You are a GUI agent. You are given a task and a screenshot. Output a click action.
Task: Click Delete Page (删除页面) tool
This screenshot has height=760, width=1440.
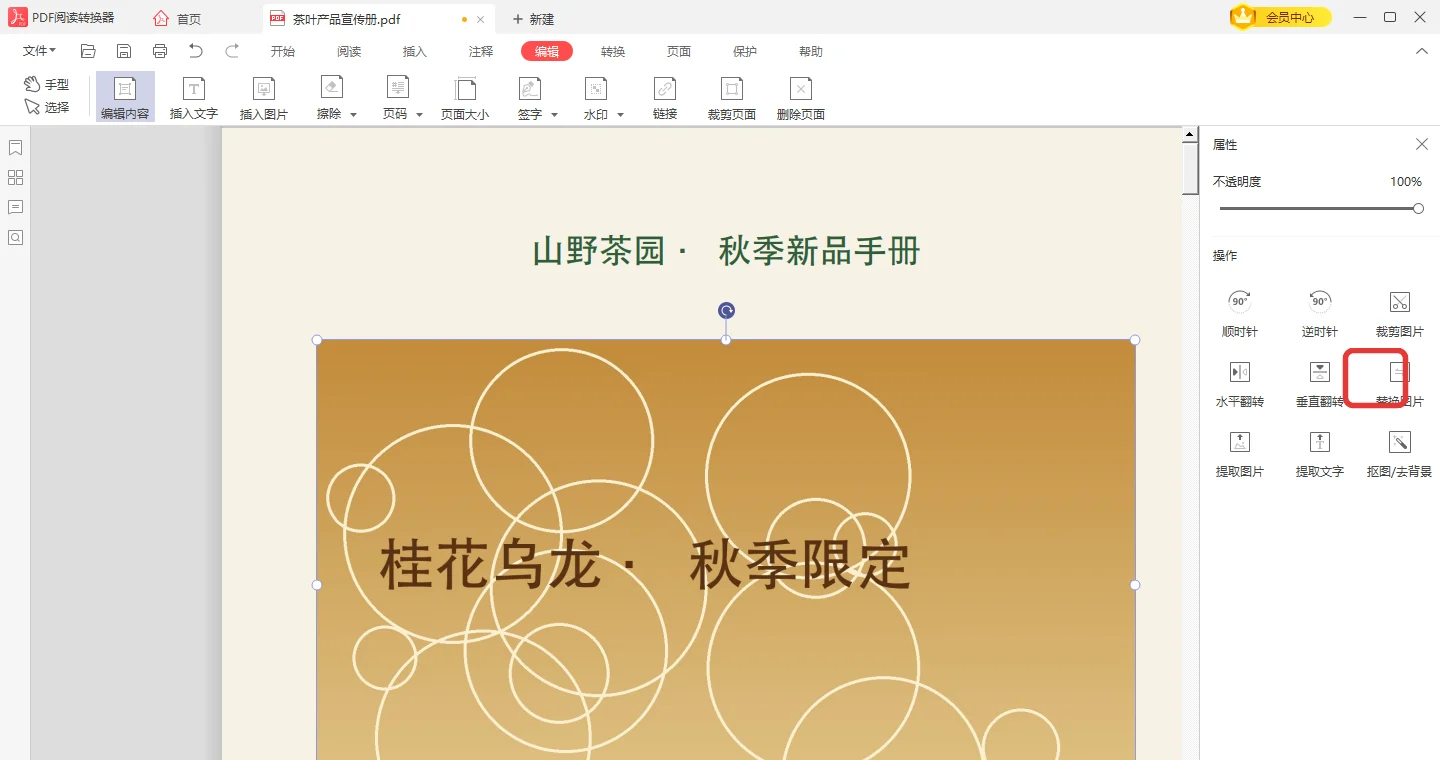pos(801,97)
